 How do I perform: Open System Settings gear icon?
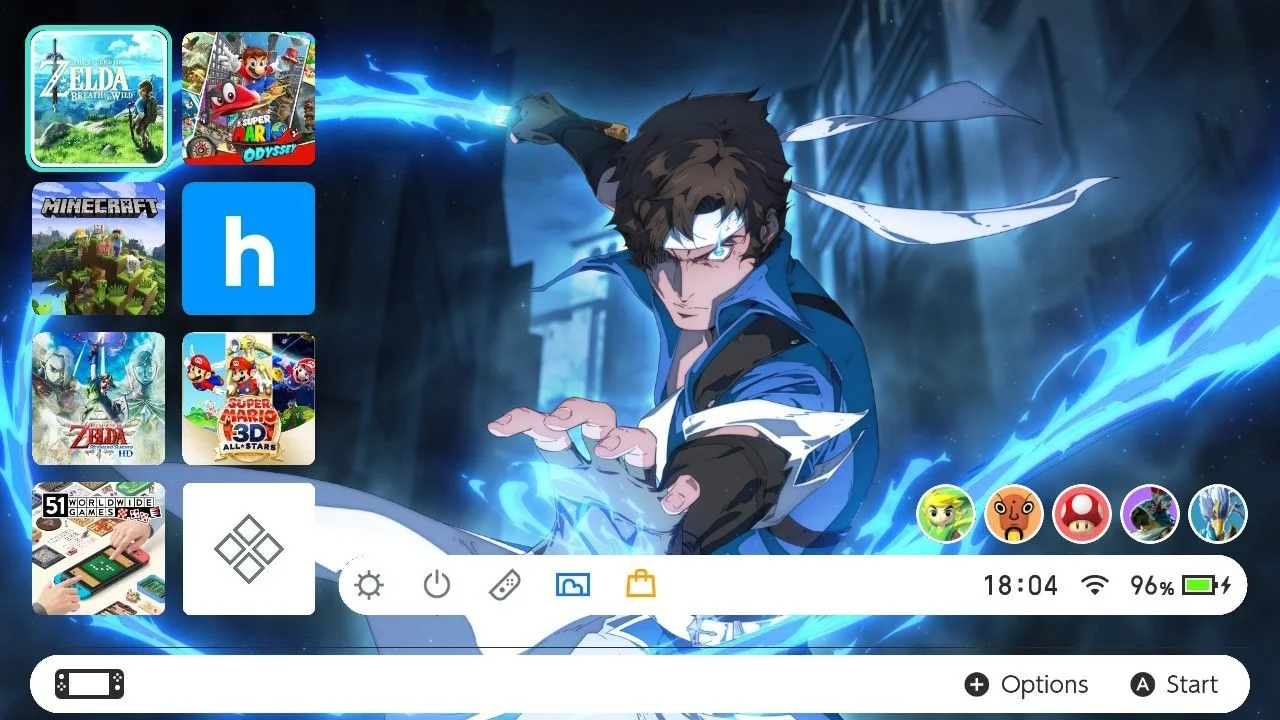point(369,585)
